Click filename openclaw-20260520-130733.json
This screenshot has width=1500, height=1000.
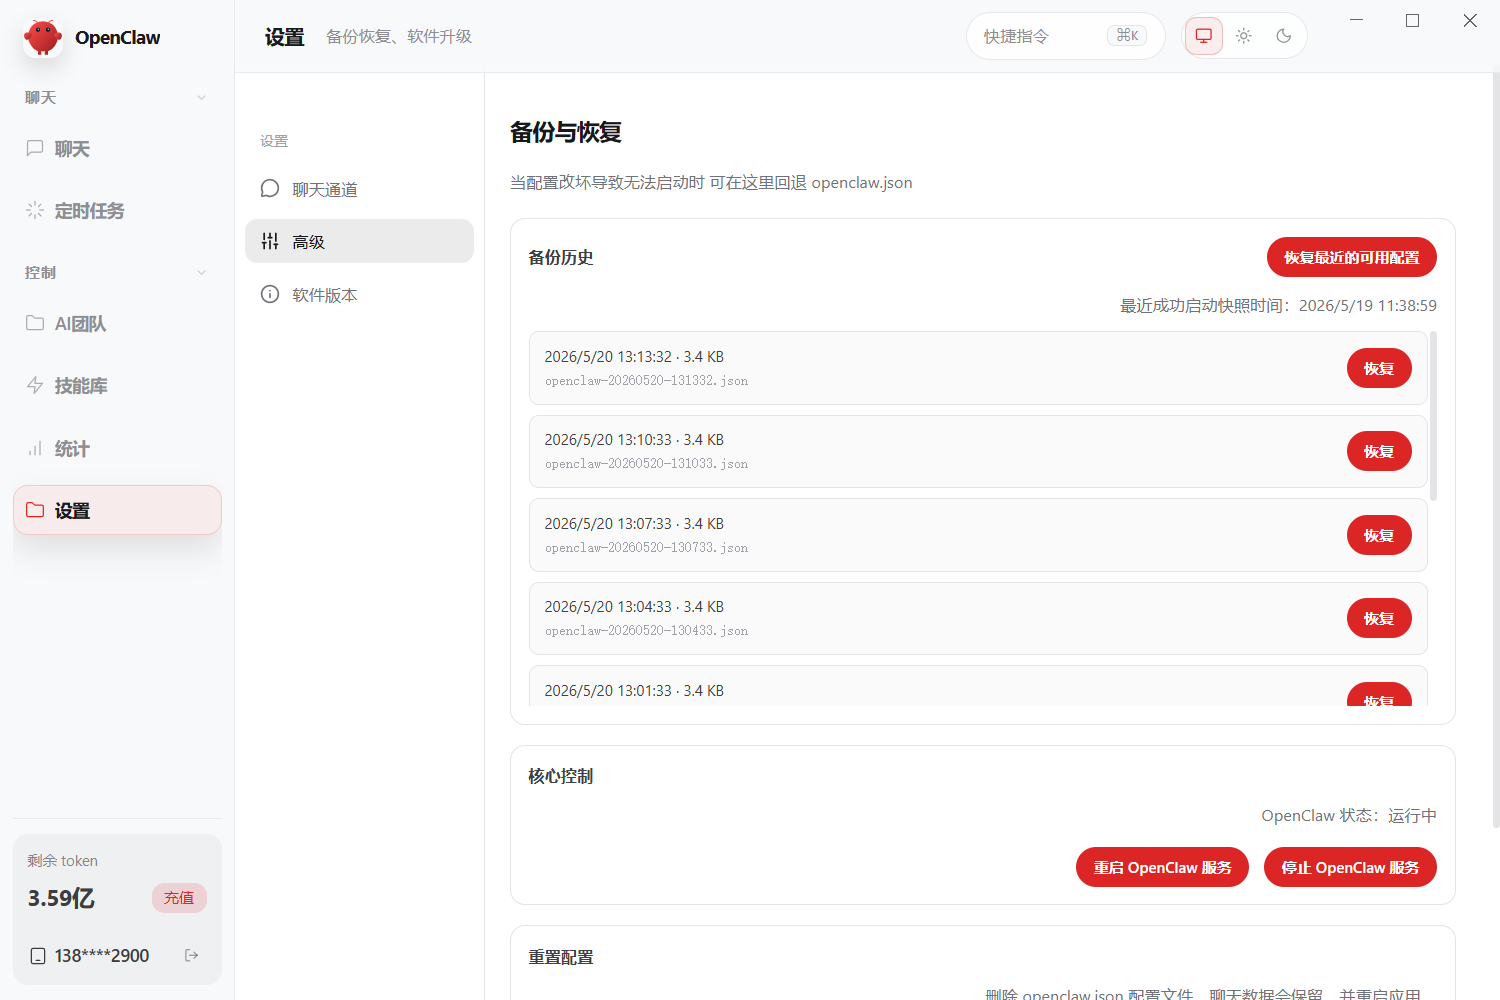pos(646,548)
